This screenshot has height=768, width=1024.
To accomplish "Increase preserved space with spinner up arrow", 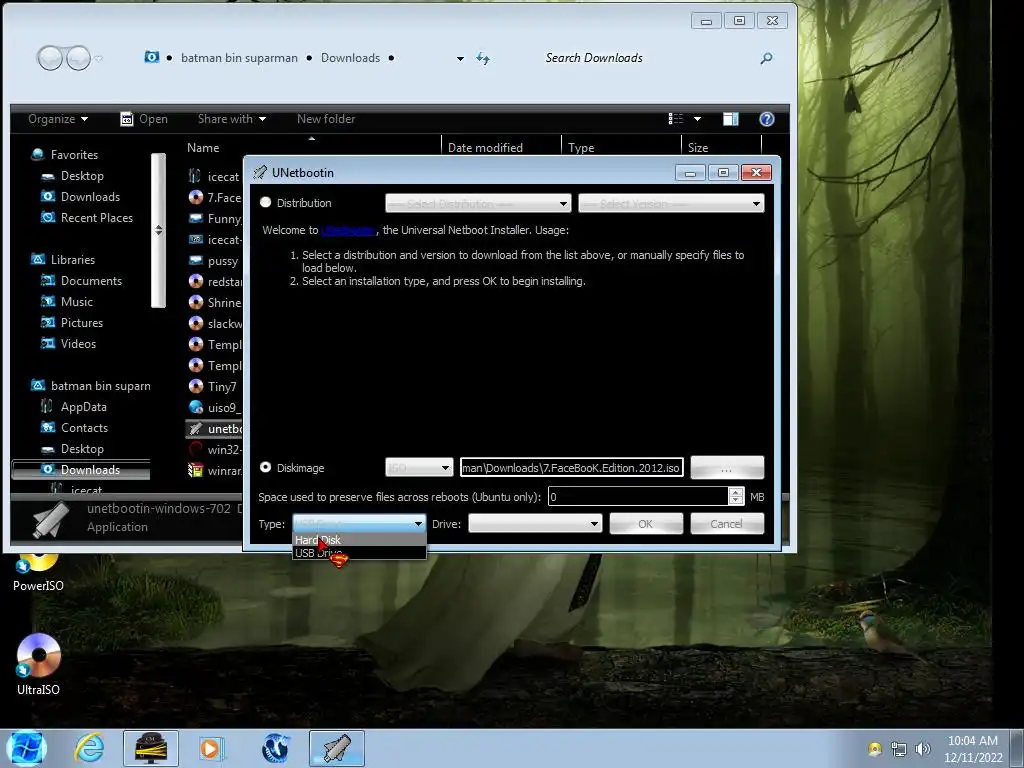I will coord(736,492).
